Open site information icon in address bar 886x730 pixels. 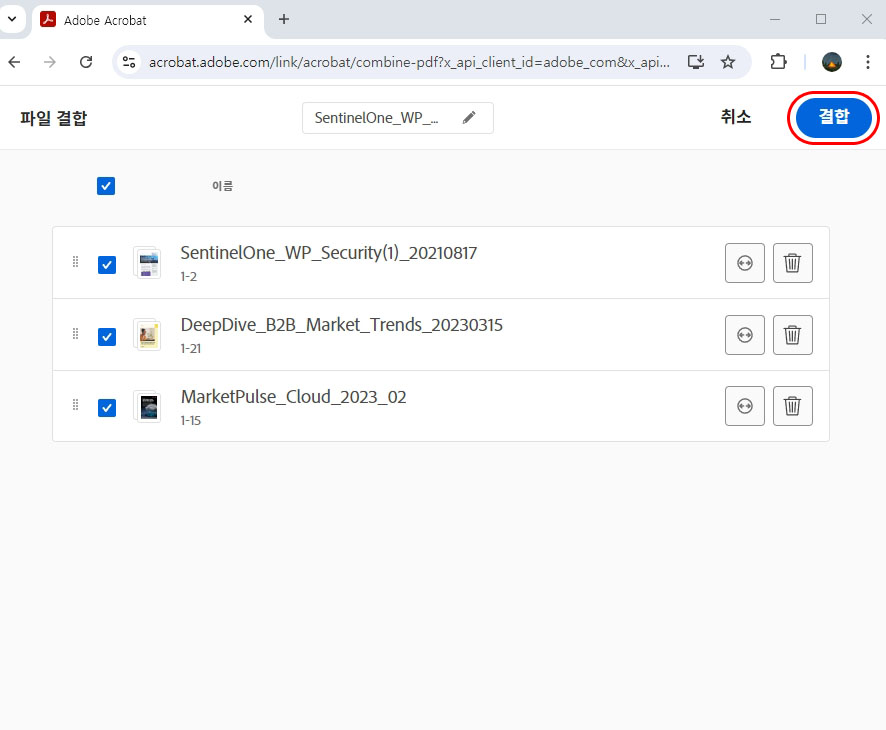(x=129, y=62)
